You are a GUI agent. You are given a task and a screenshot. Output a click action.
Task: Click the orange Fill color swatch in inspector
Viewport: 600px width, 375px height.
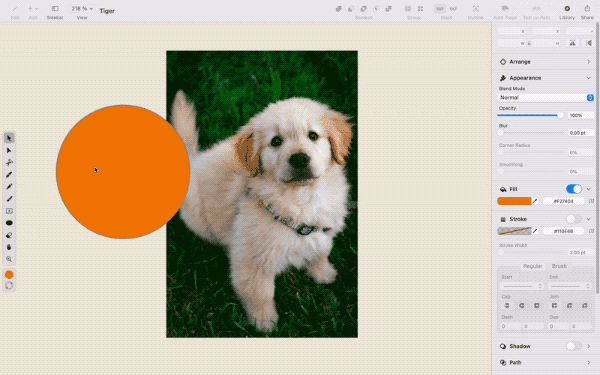click(x=514, y=201)
